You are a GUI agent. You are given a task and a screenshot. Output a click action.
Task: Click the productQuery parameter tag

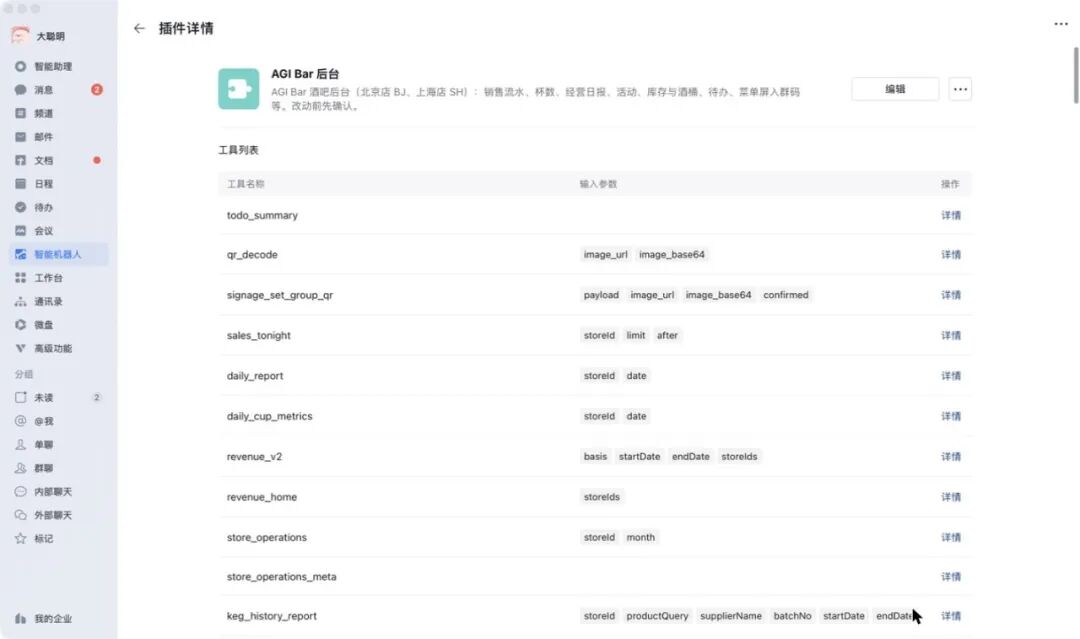coord(657,616)
